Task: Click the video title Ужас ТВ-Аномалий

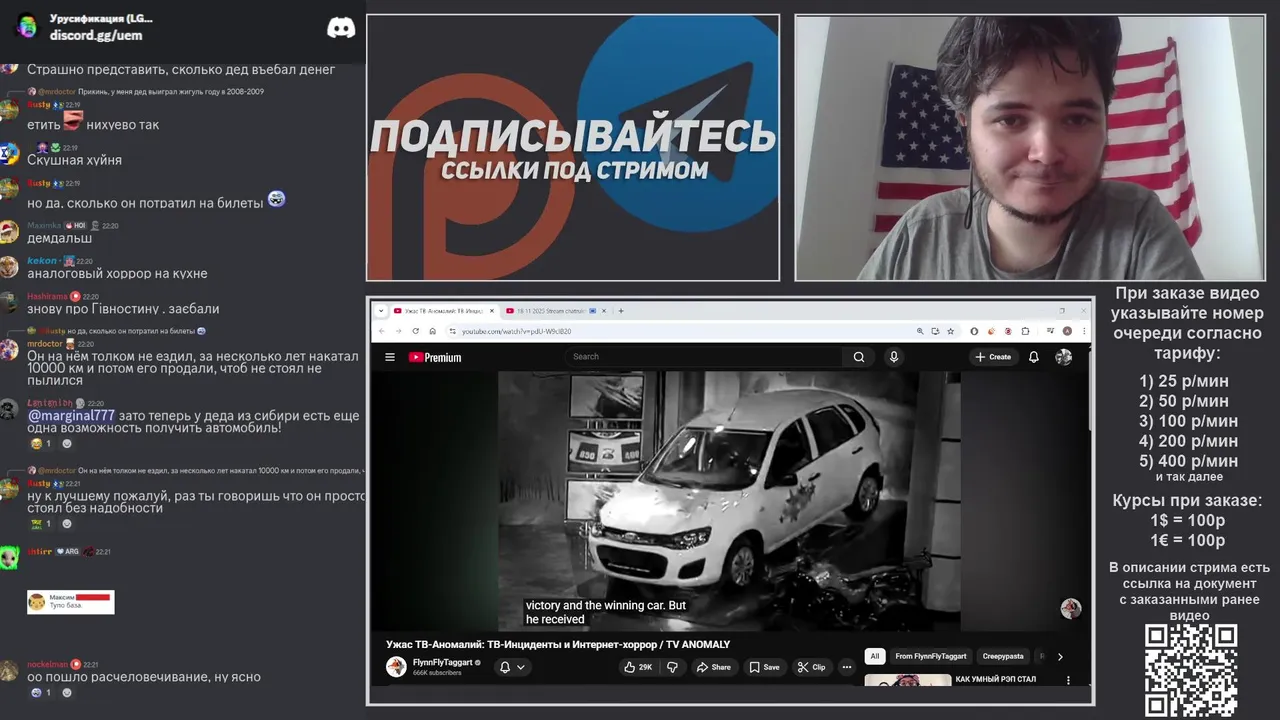Action: click(x=558, y=644)
